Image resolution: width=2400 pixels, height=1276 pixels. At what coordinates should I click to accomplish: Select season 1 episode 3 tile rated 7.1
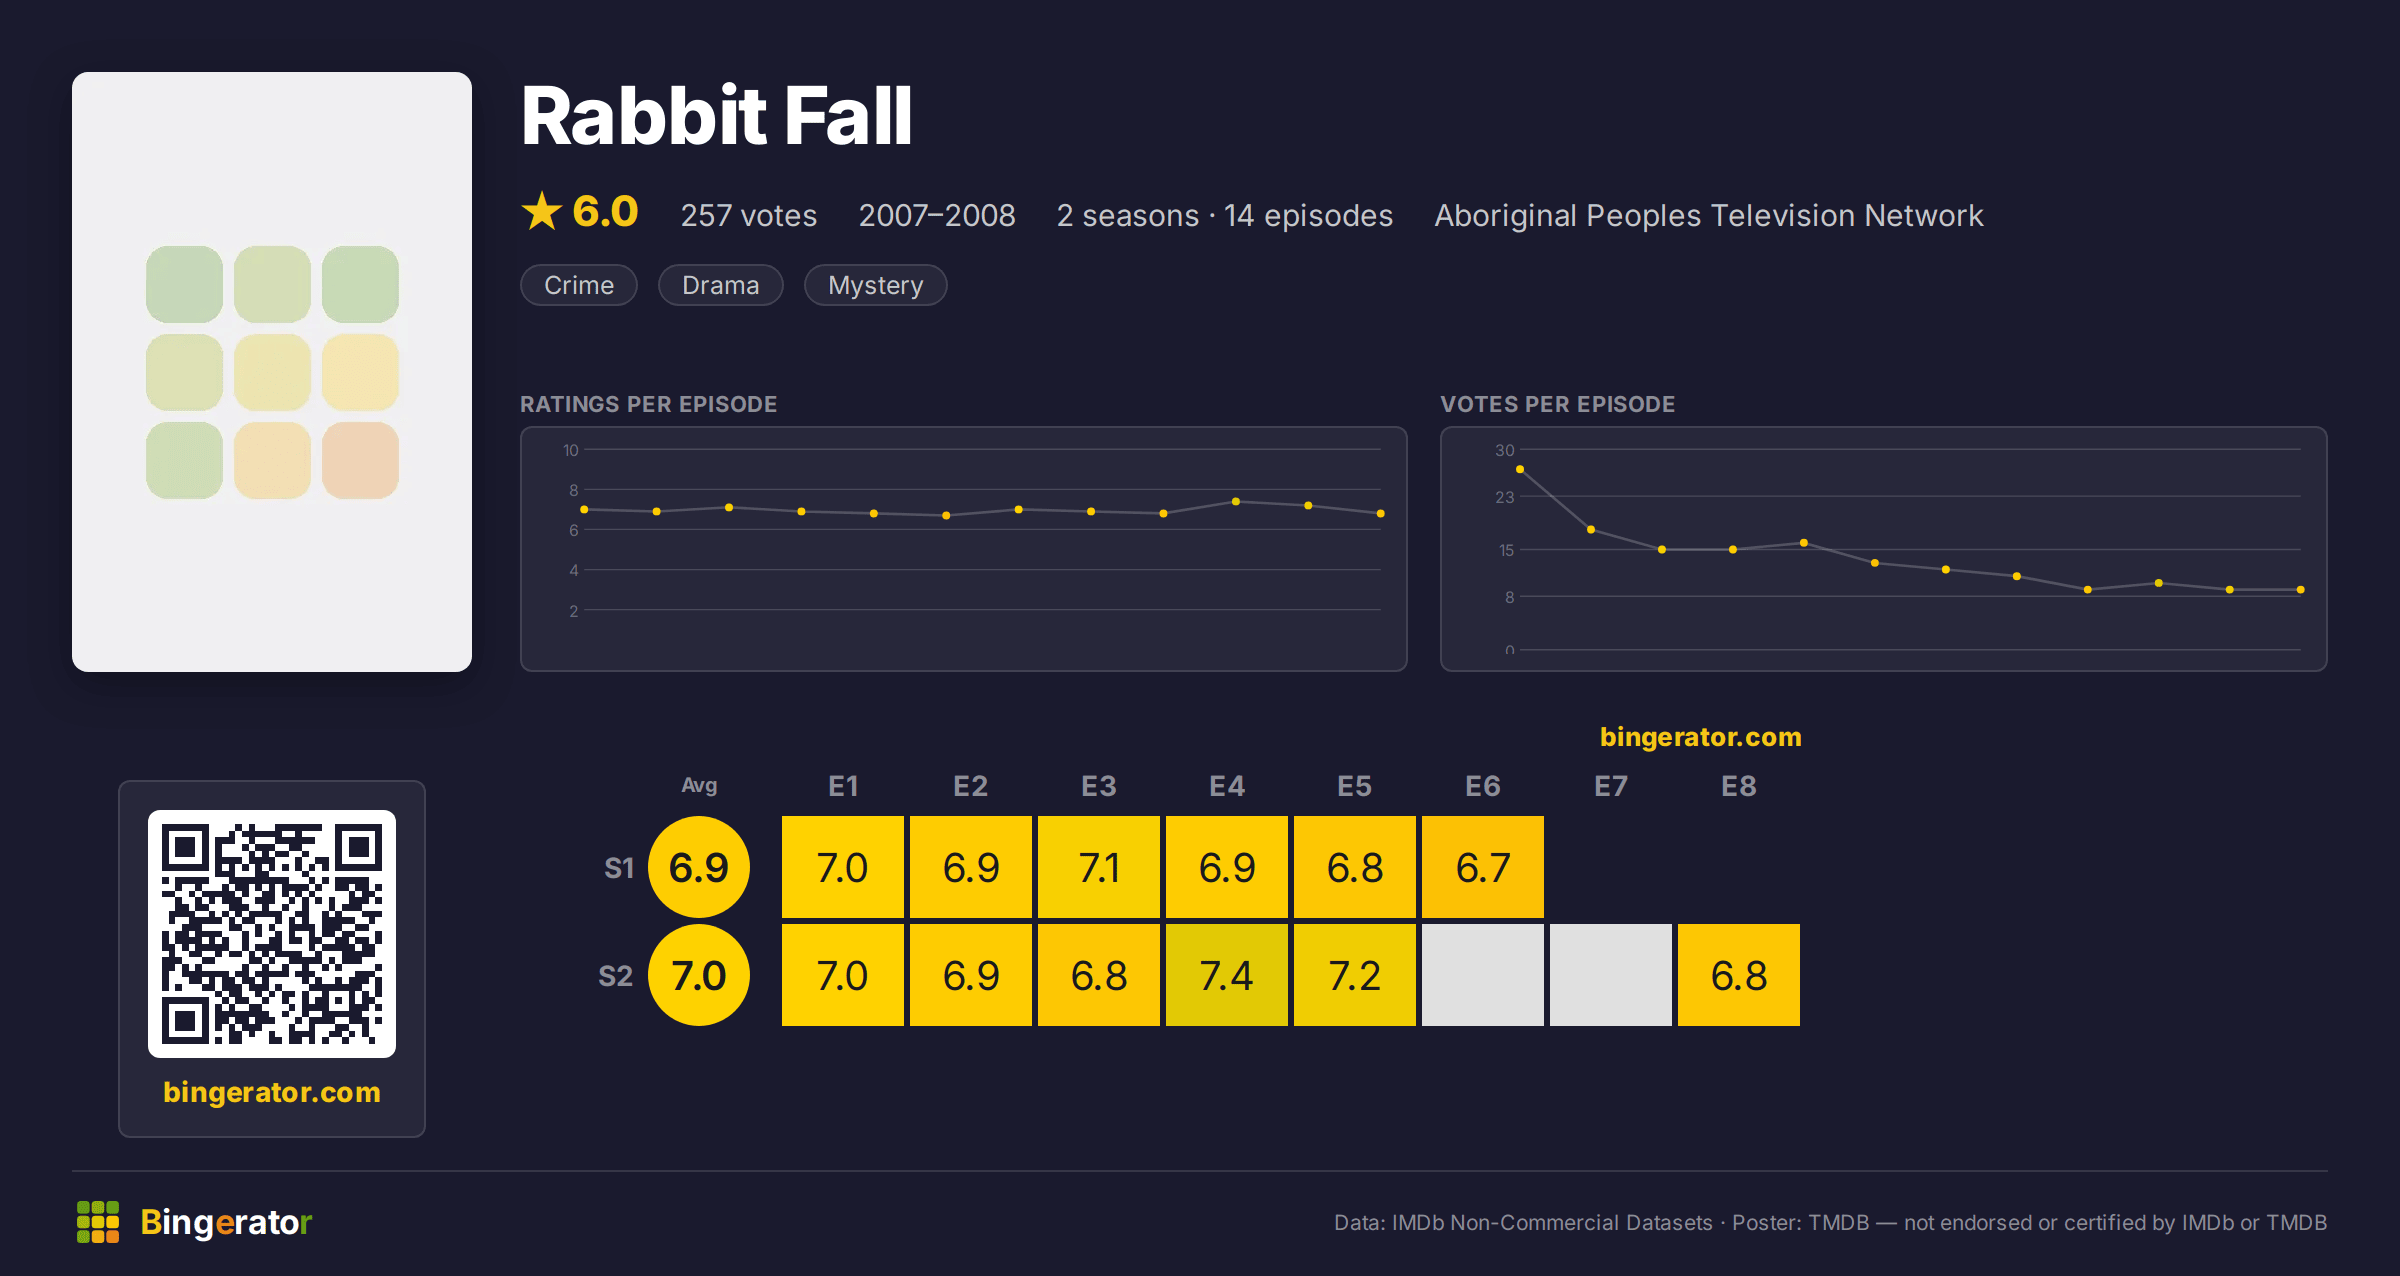pyautogui.click(x=1099, y=867)
